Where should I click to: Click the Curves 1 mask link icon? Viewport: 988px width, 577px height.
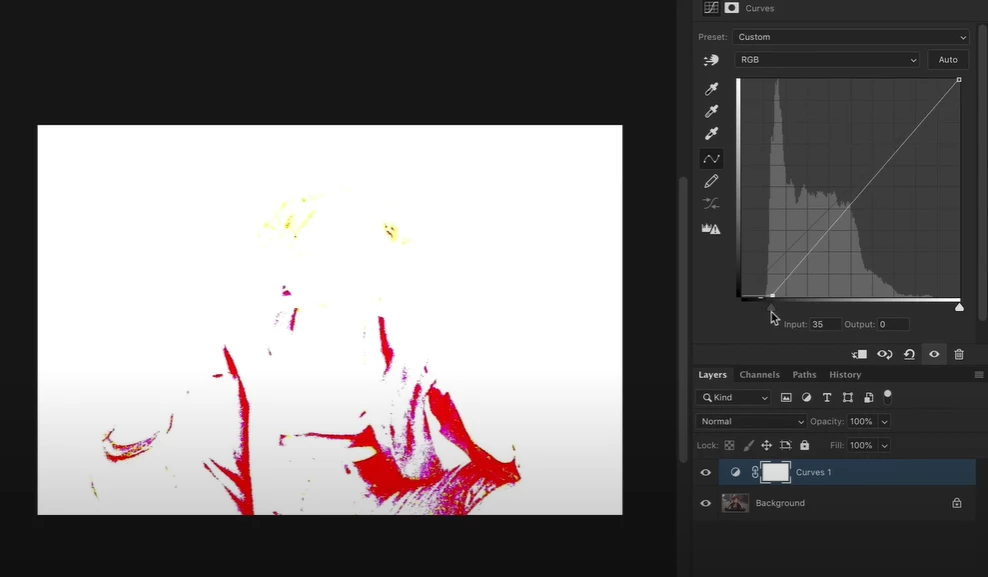click(x=755, y=472)
